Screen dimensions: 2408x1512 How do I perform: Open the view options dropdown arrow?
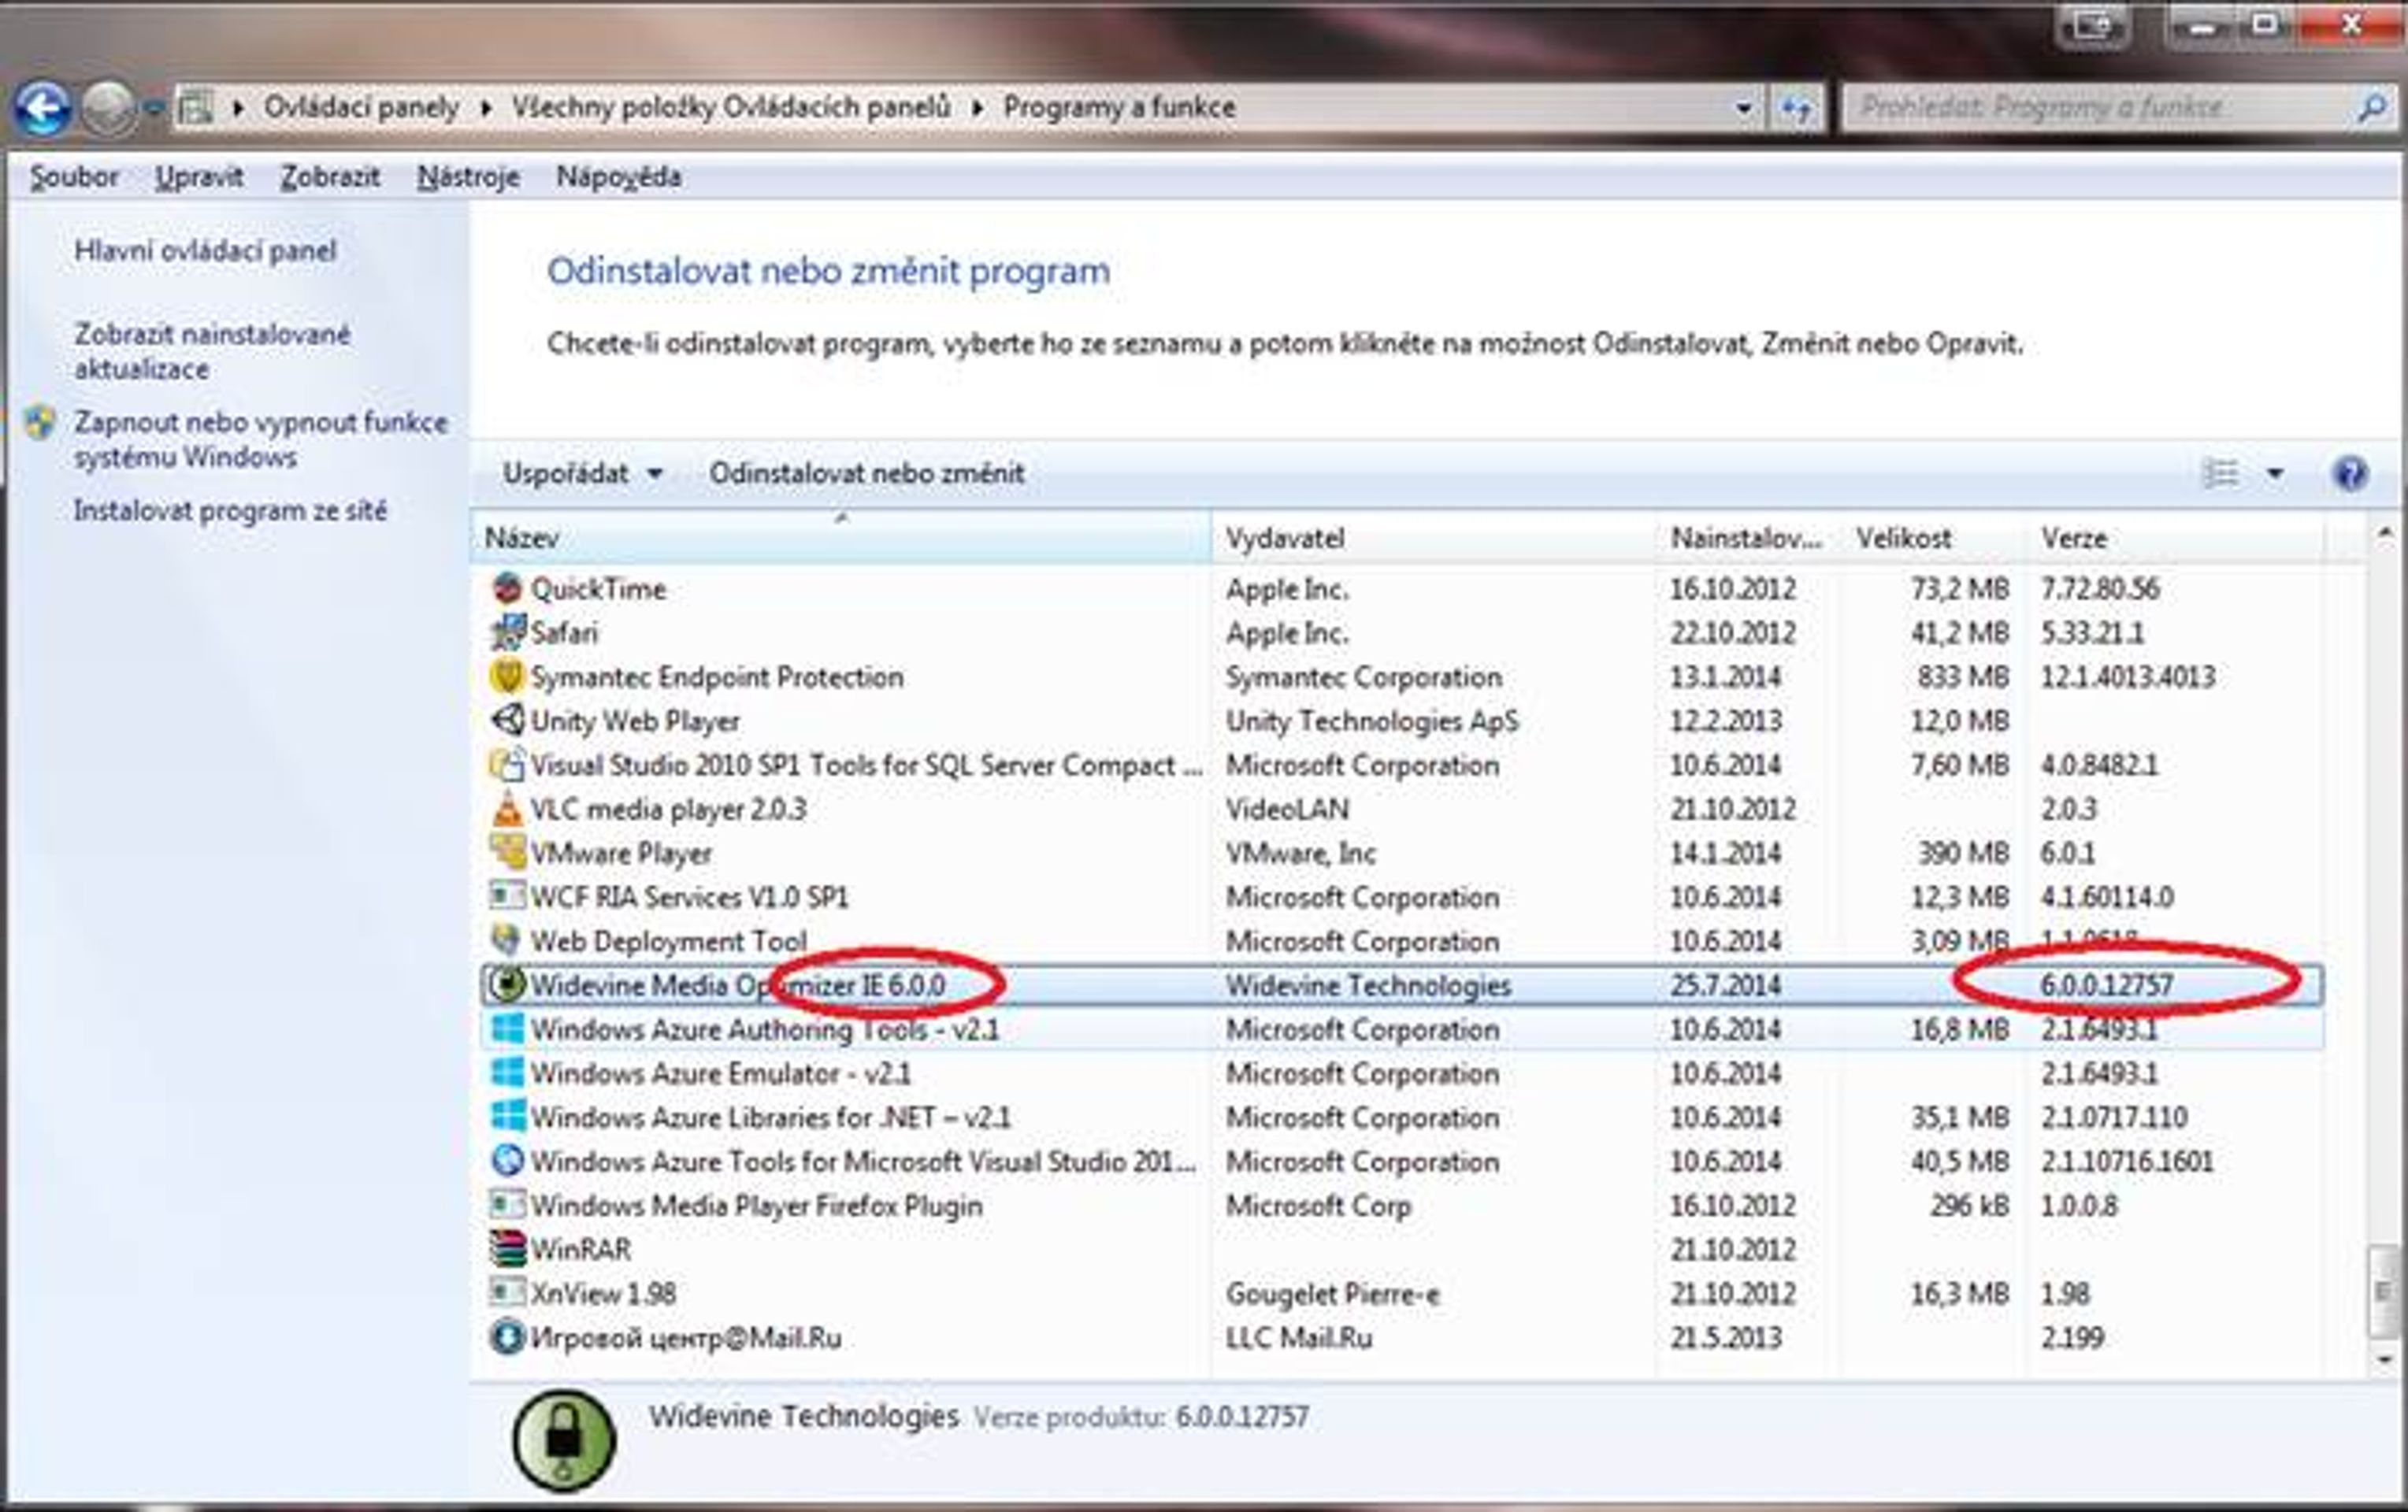point(2275,473)
